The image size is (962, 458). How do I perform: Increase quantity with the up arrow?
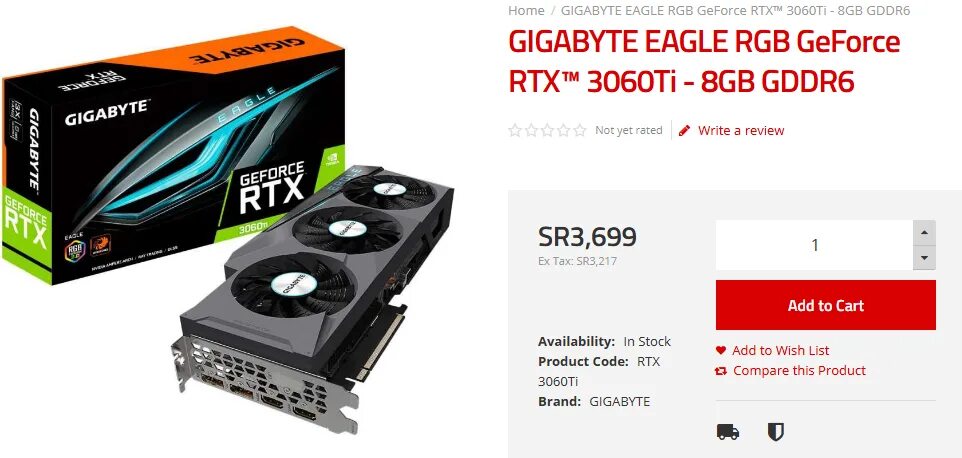(924, 233)
